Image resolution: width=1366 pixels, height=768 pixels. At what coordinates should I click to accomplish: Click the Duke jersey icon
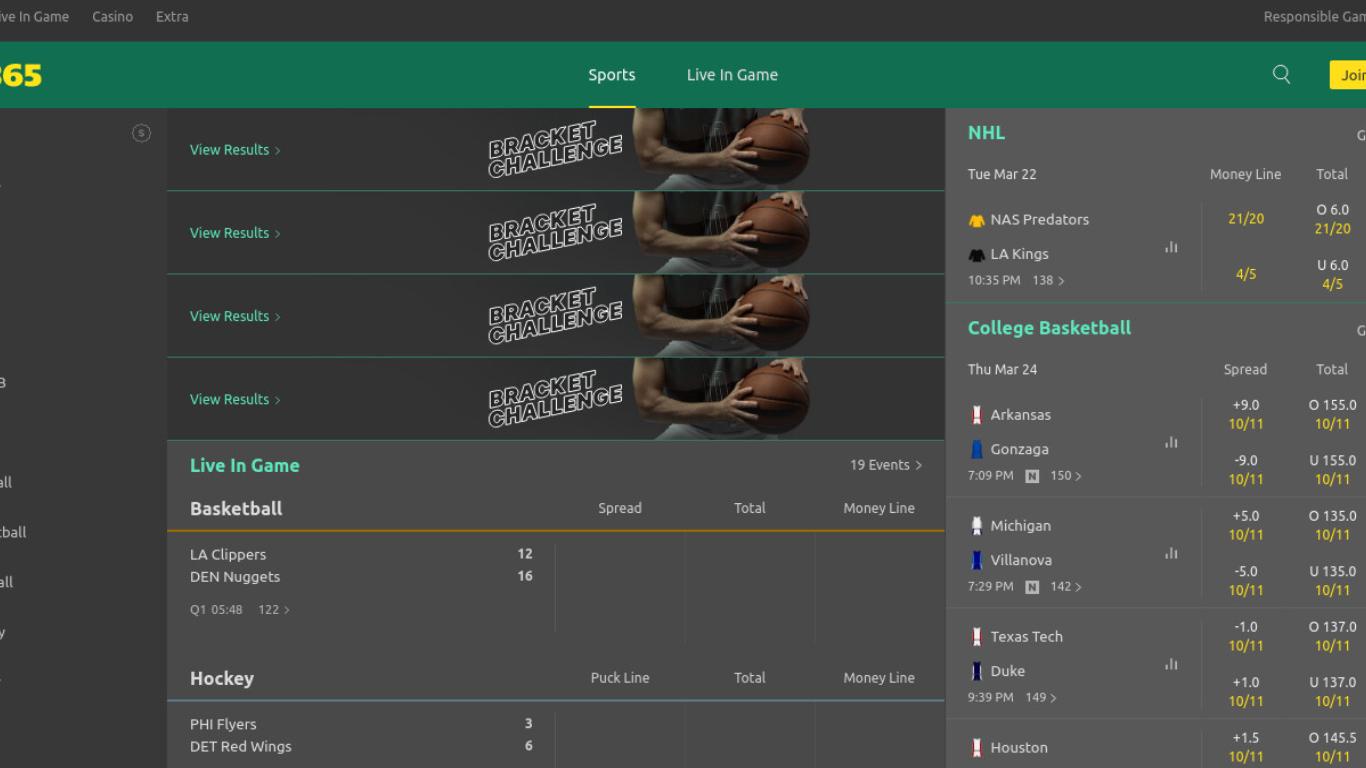pyautogui.click(x=977, y=671)
